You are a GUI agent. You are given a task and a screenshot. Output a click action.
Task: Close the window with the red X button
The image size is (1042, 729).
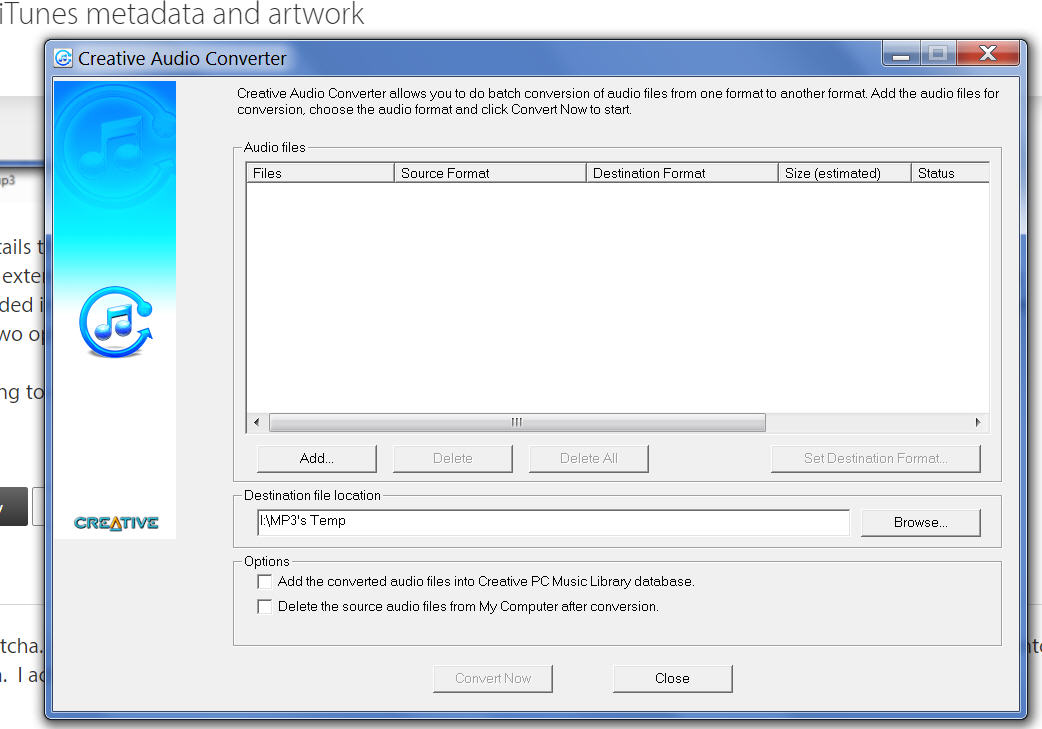click(988, 54)
